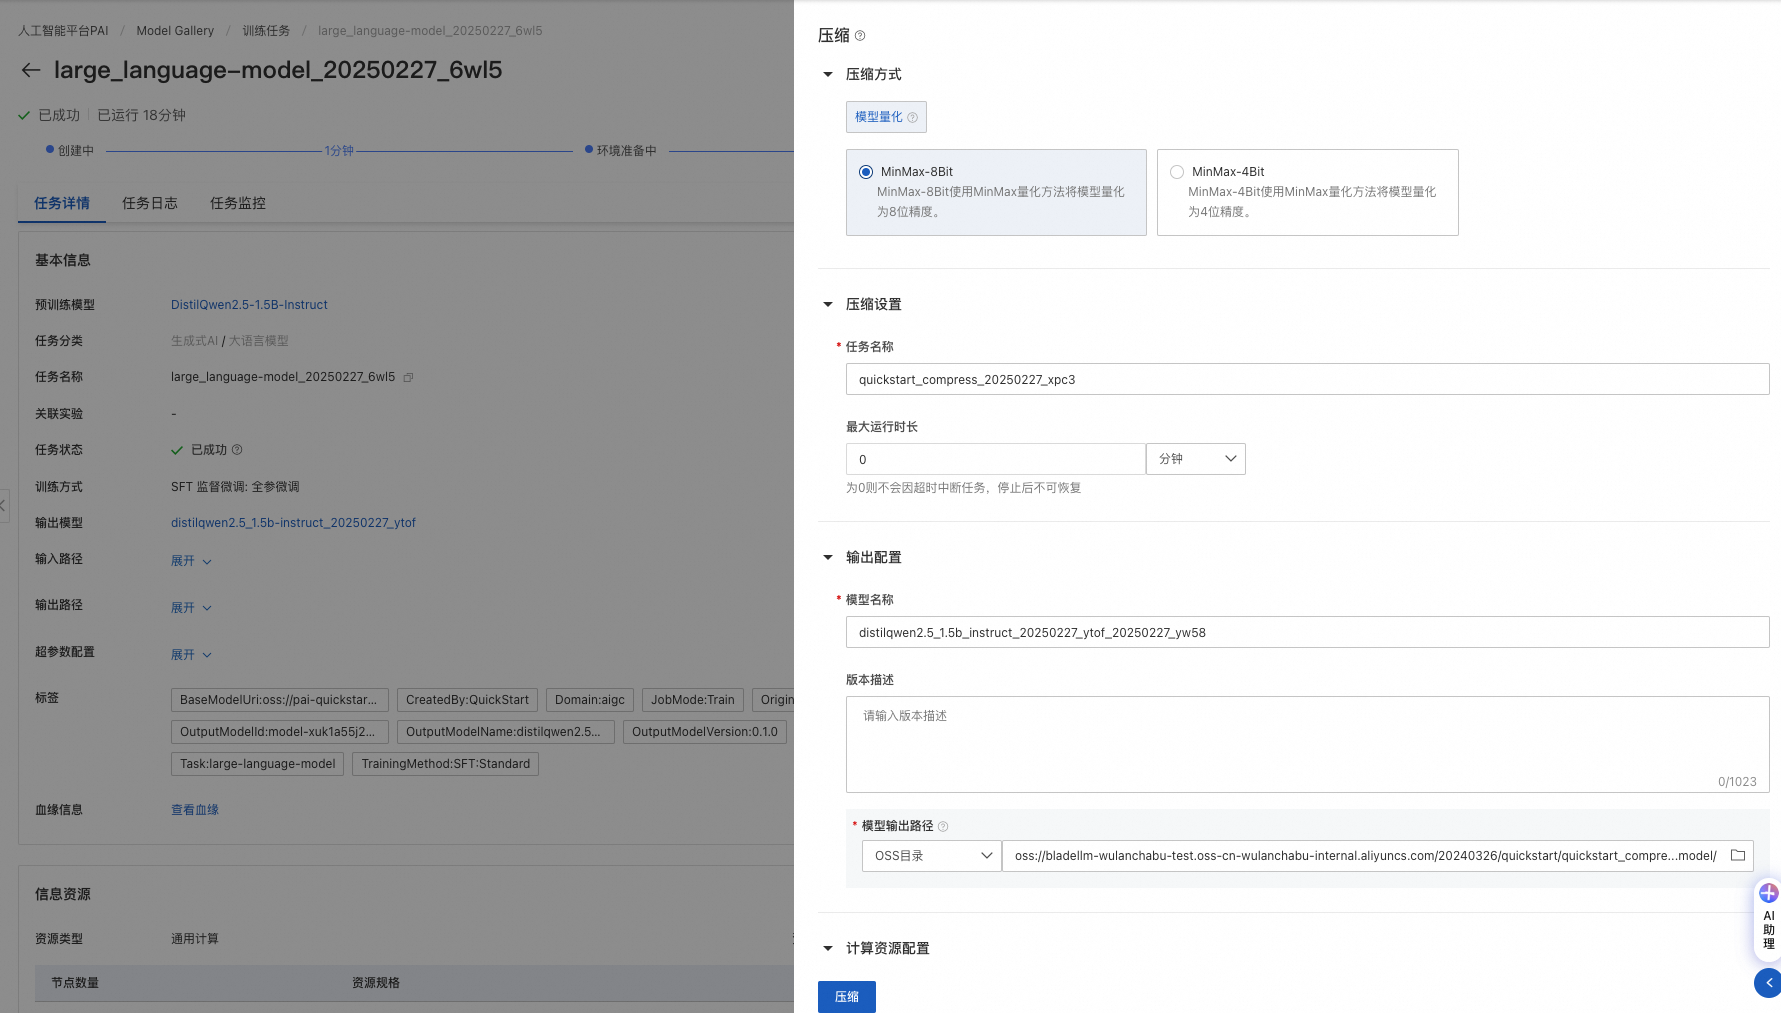Select the MinMax-8Bit quantization option
This screenshot has width=1781, height=1013.
pos(996,192)
